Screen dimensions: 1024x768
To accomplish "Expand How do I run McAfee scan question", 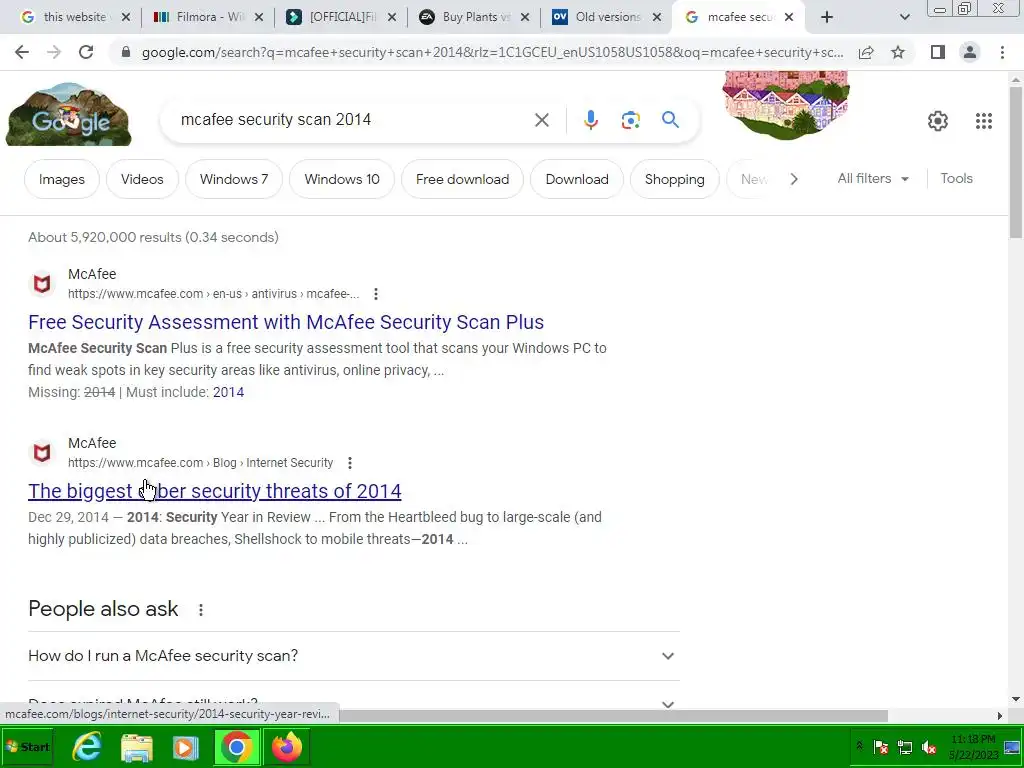I will click(x=353, y=656).
